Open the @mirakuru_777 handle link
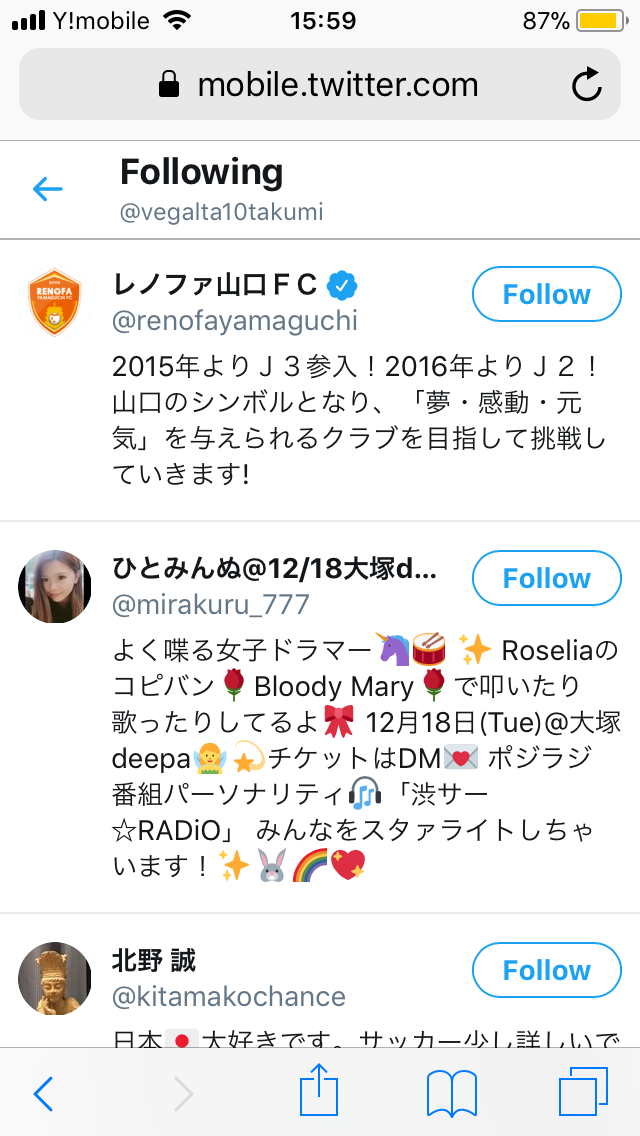The width and height of the screenshot is (640, 1136). 211,605
